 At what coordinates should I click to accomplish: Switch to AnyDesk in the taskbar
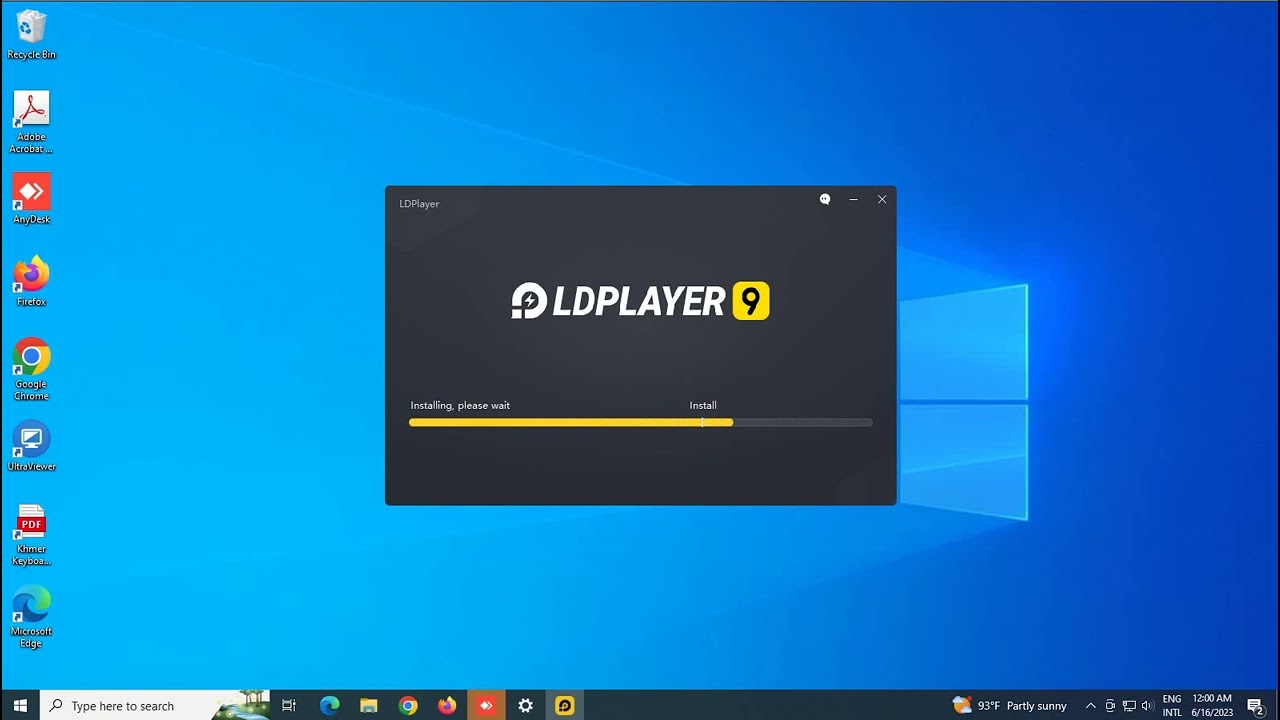486,705
